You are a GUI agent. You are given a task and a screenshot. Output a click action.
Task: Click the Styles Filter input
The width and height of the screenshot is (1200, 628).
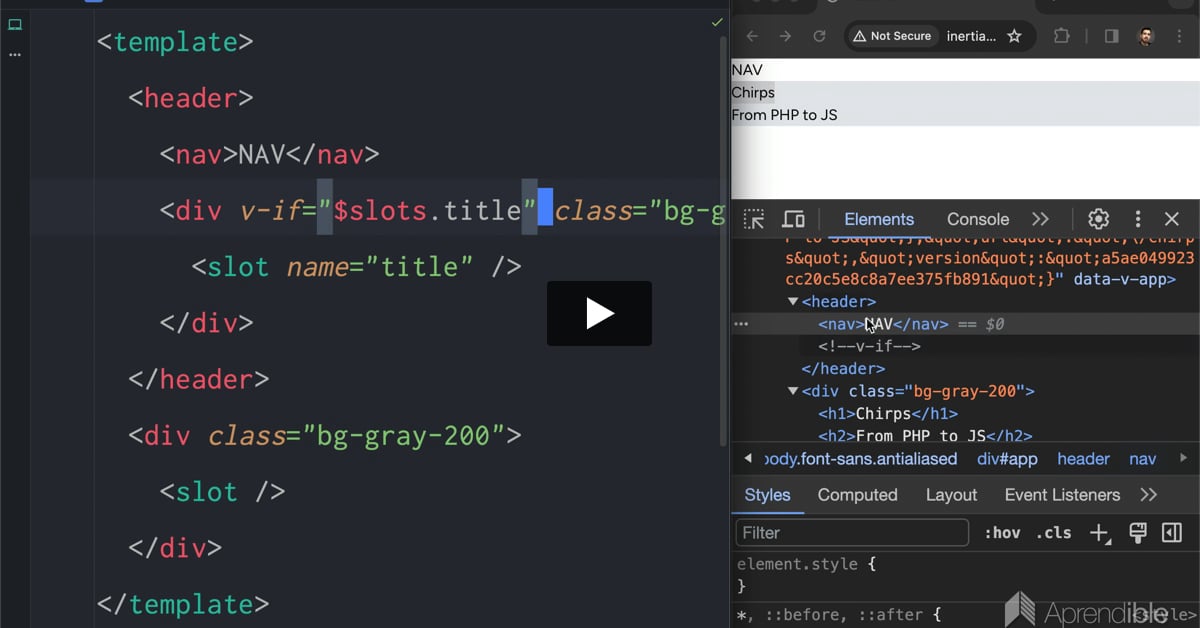click(x=852, y=533)
